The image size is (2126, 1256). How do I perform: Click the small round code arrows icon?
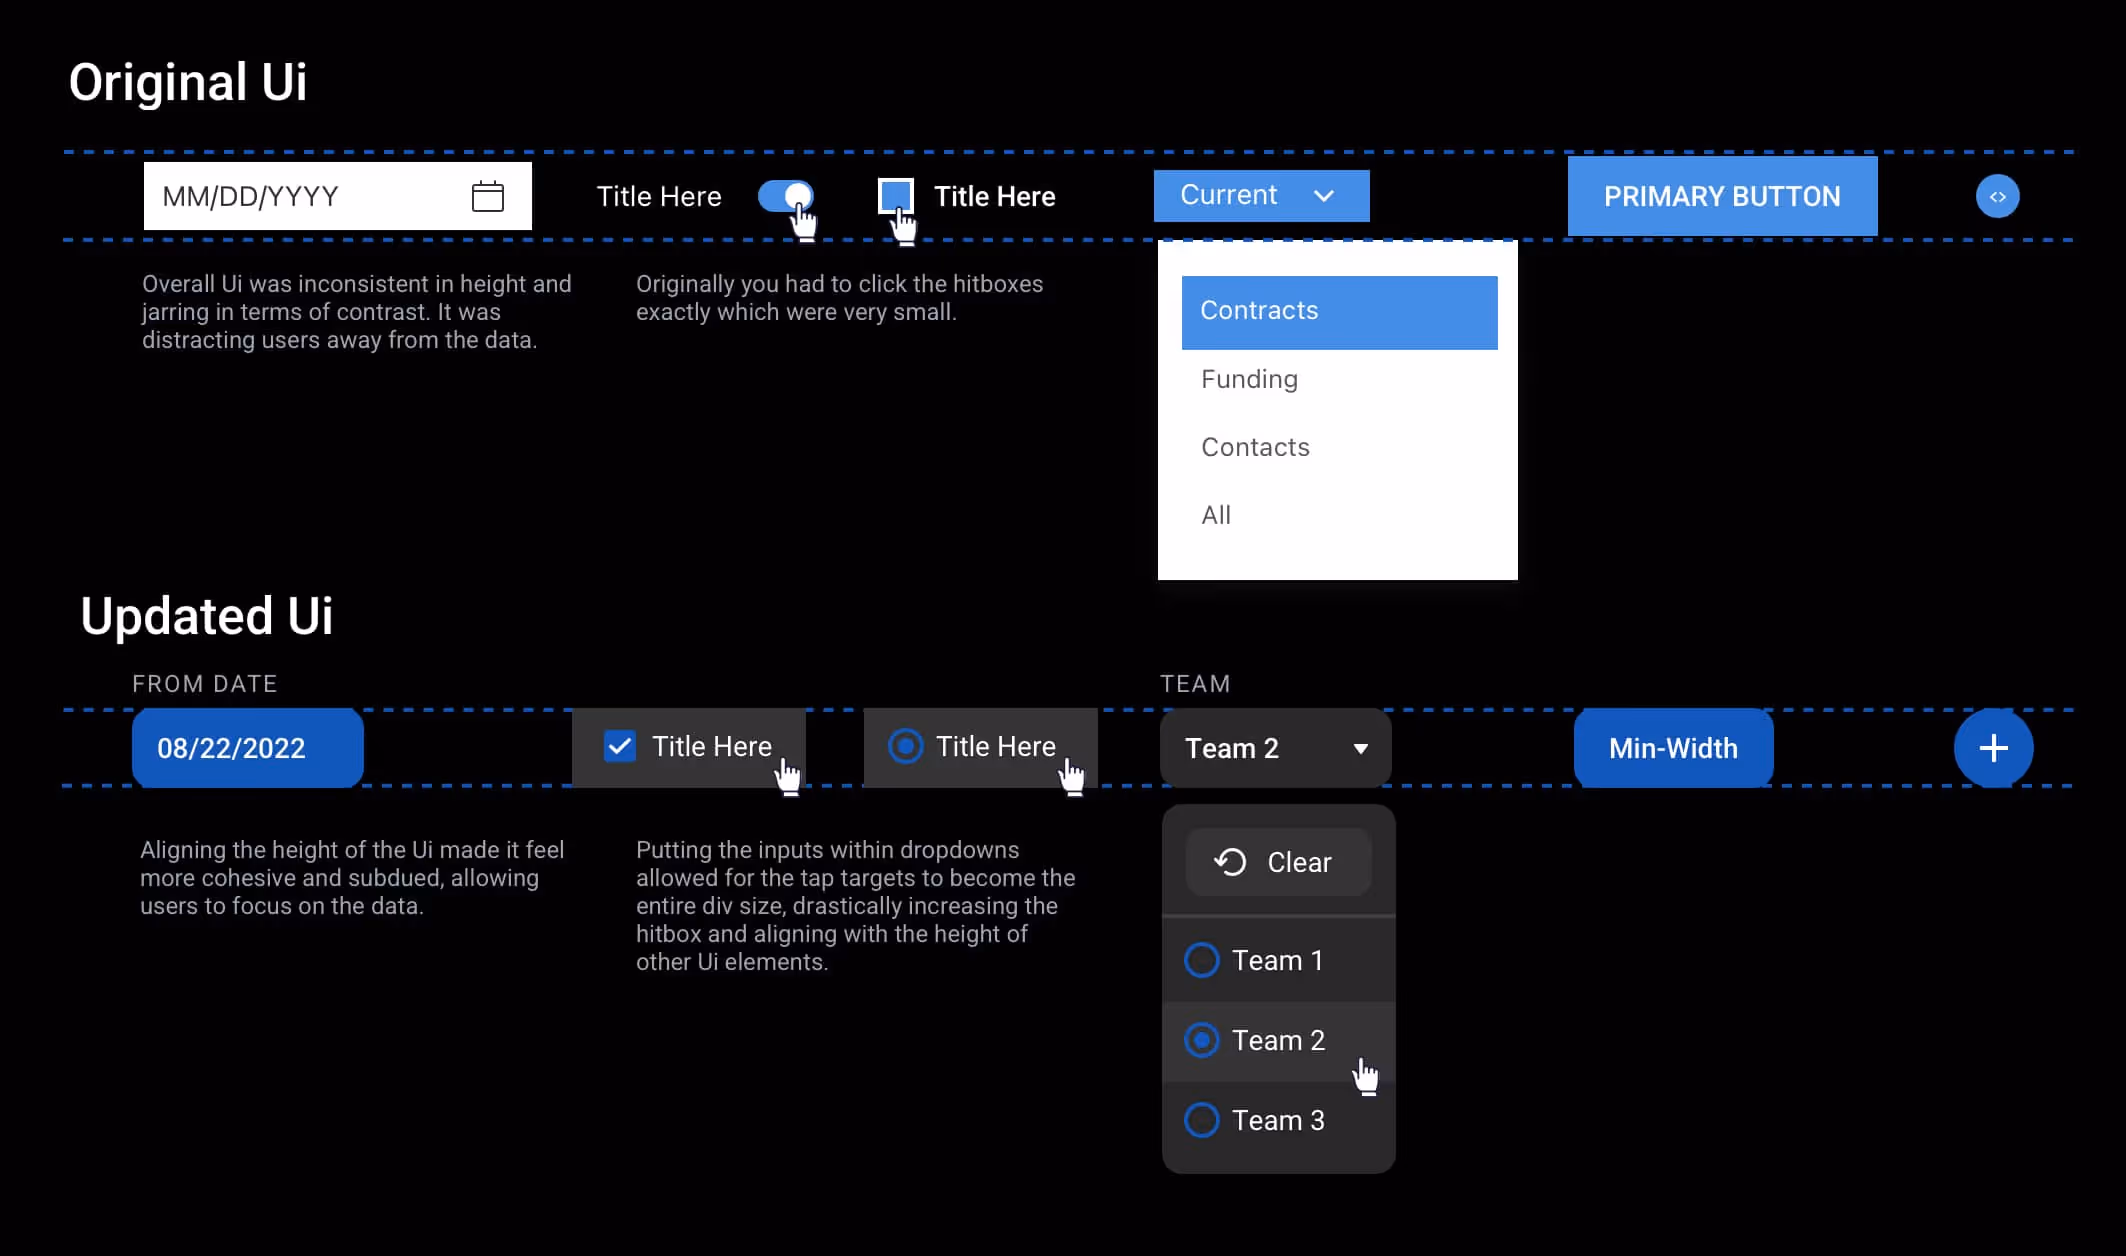[1997, 196]
